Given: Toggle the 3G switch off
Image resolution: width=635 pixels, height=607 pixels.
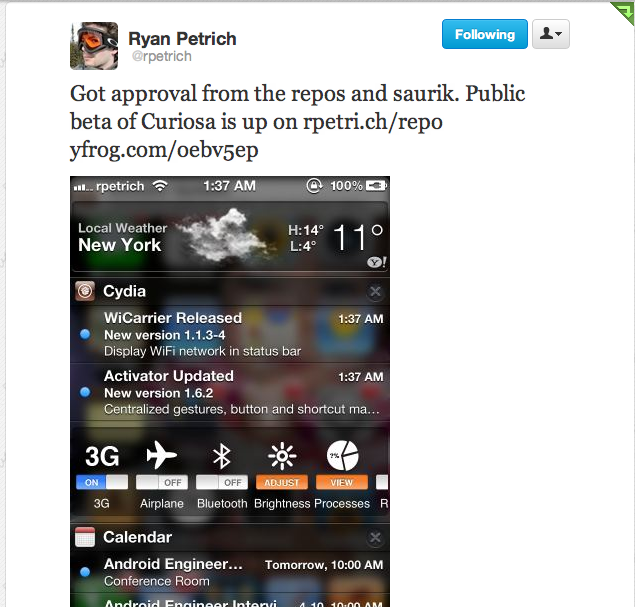Looking at the screenshot, I should [x=102, y=482].
